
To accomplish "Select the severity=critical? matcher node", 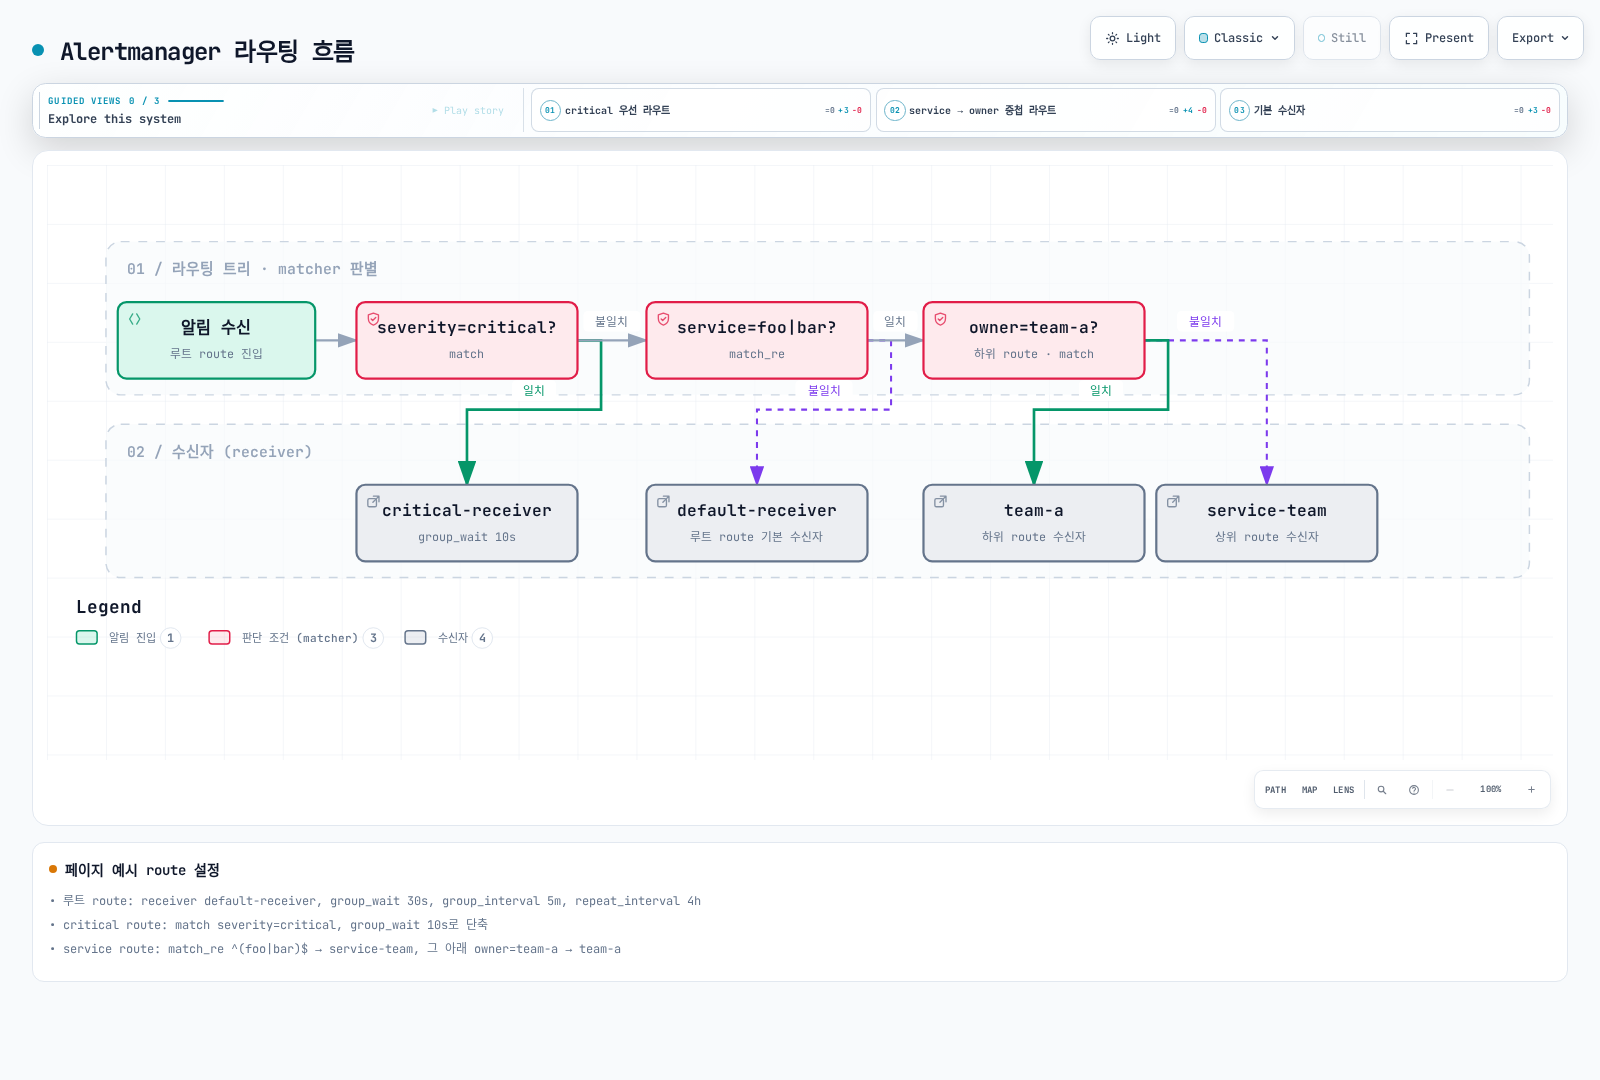I will point(467,340).
